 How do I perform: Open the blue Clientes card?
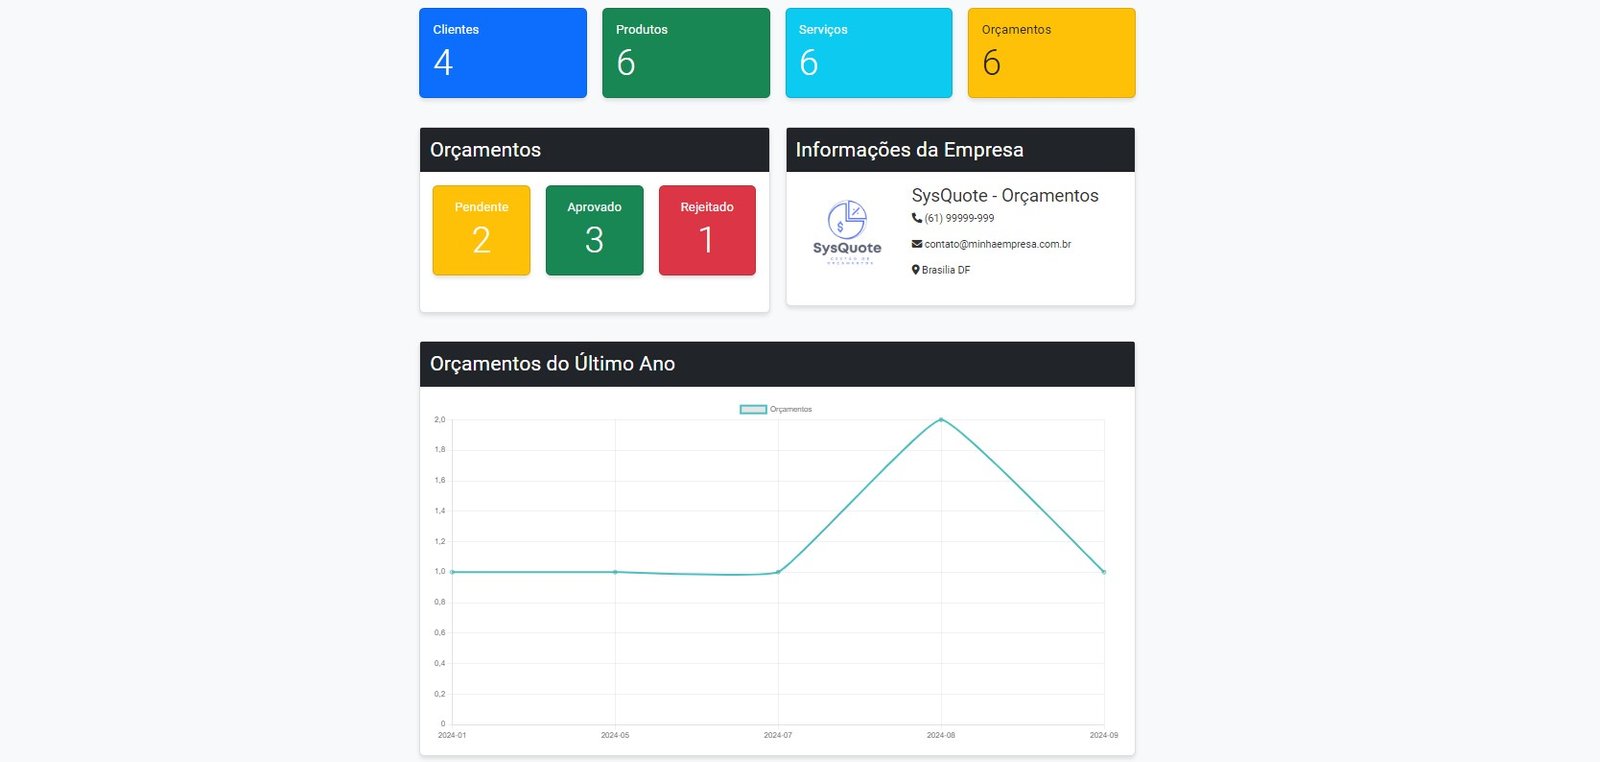click(x=503, y=53)
